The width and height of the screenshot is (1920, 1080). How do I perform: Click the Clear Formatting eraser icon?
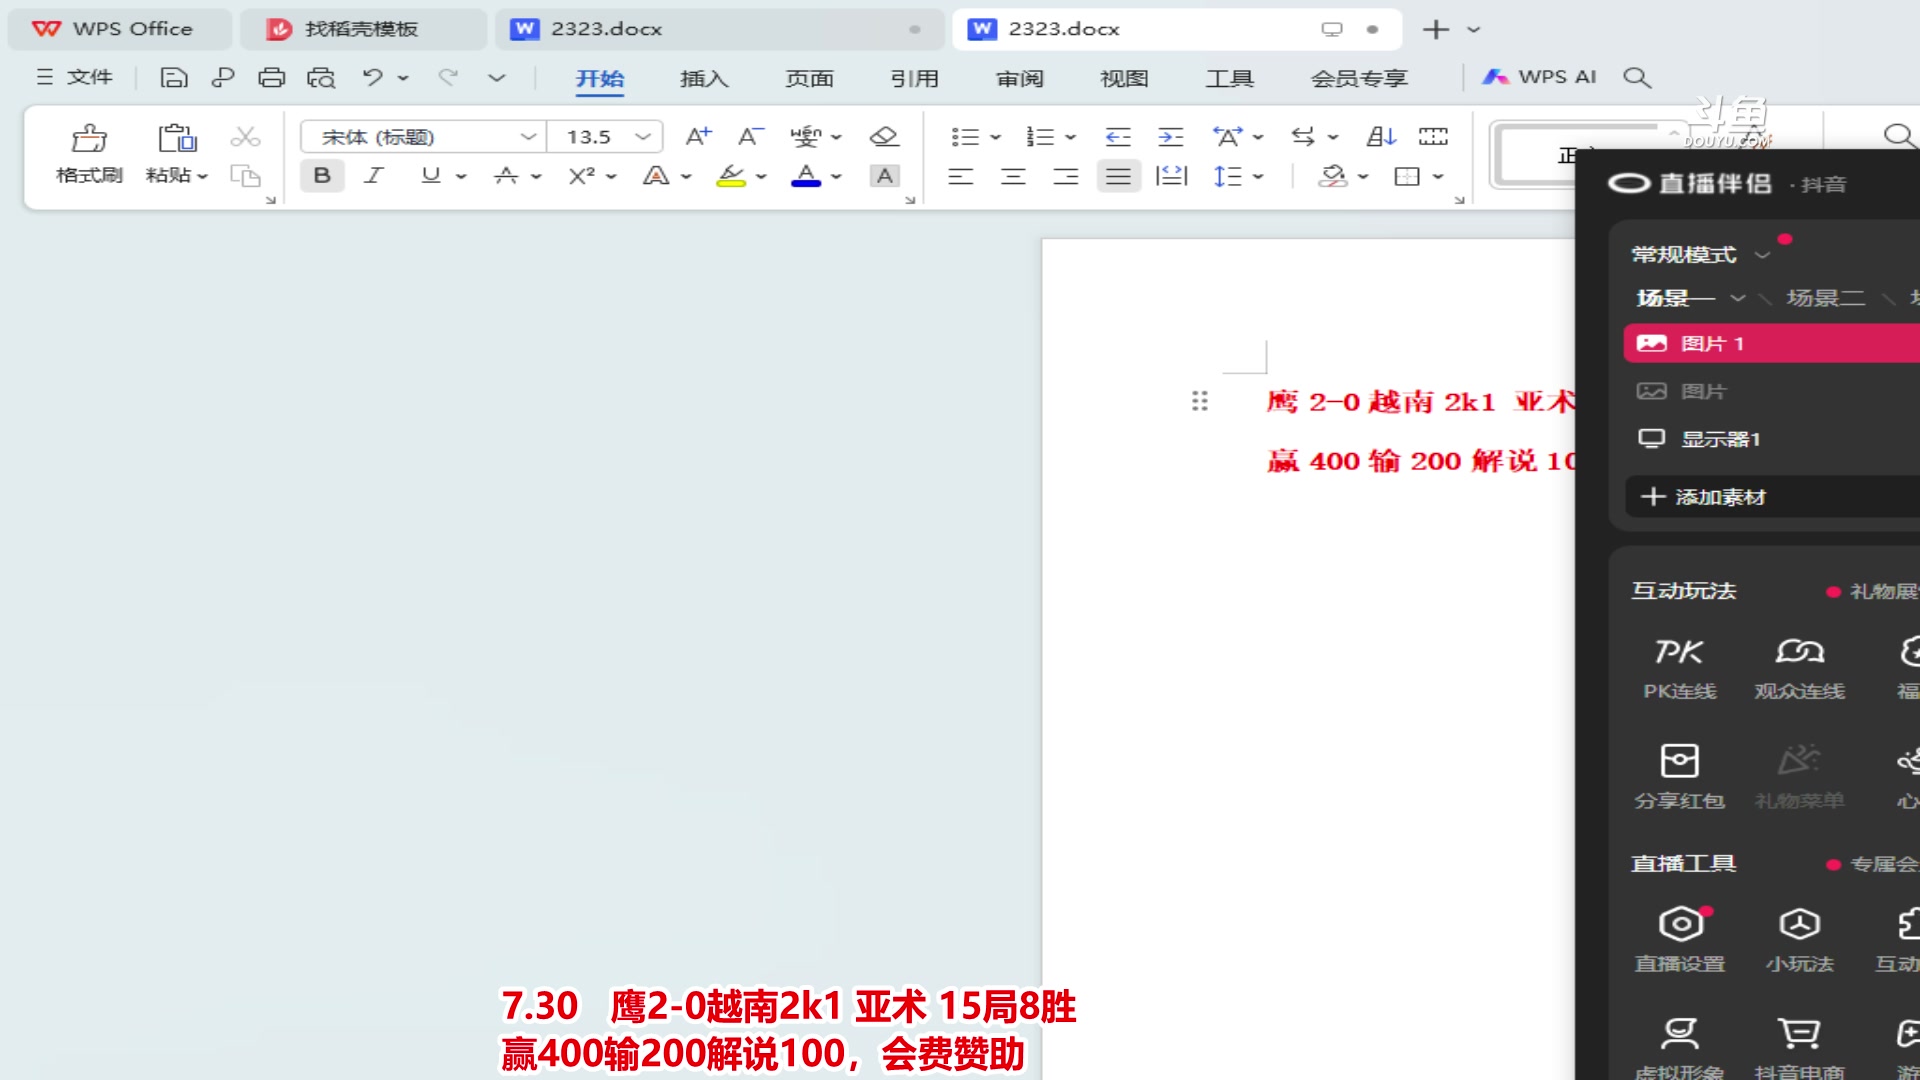[x=884, y=136]
